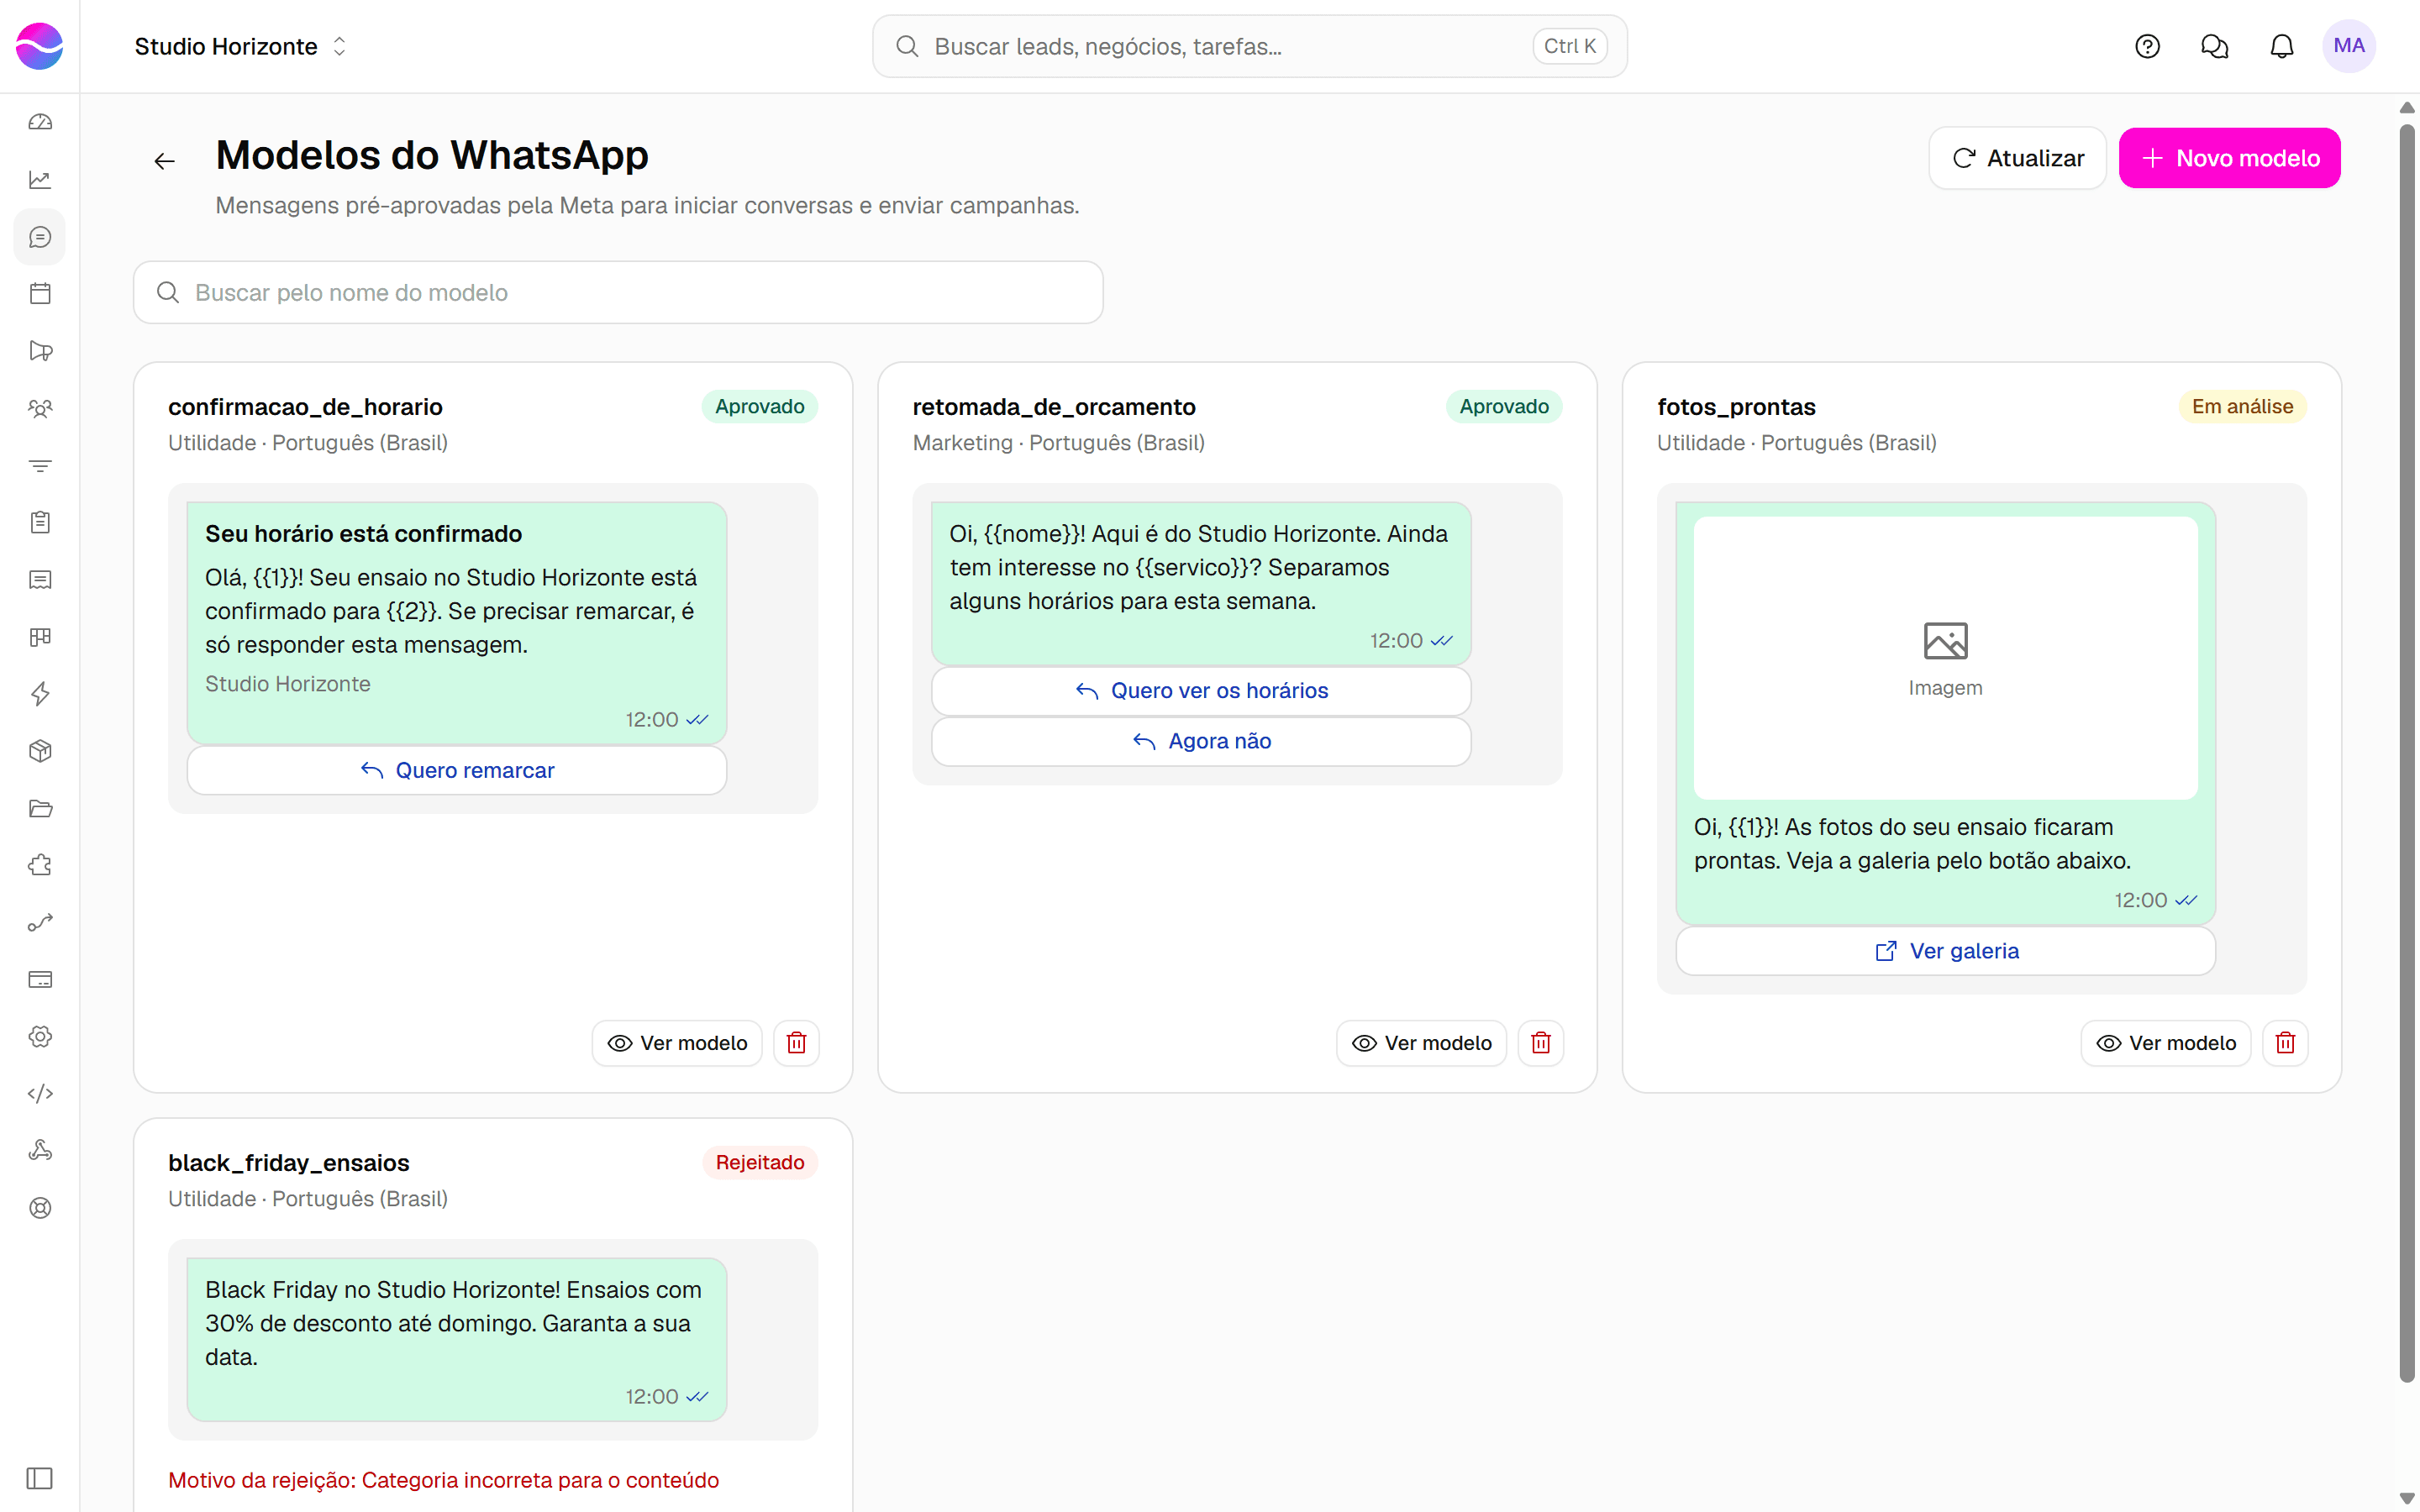Open the package box sidebar icon

tap(40, 751)
